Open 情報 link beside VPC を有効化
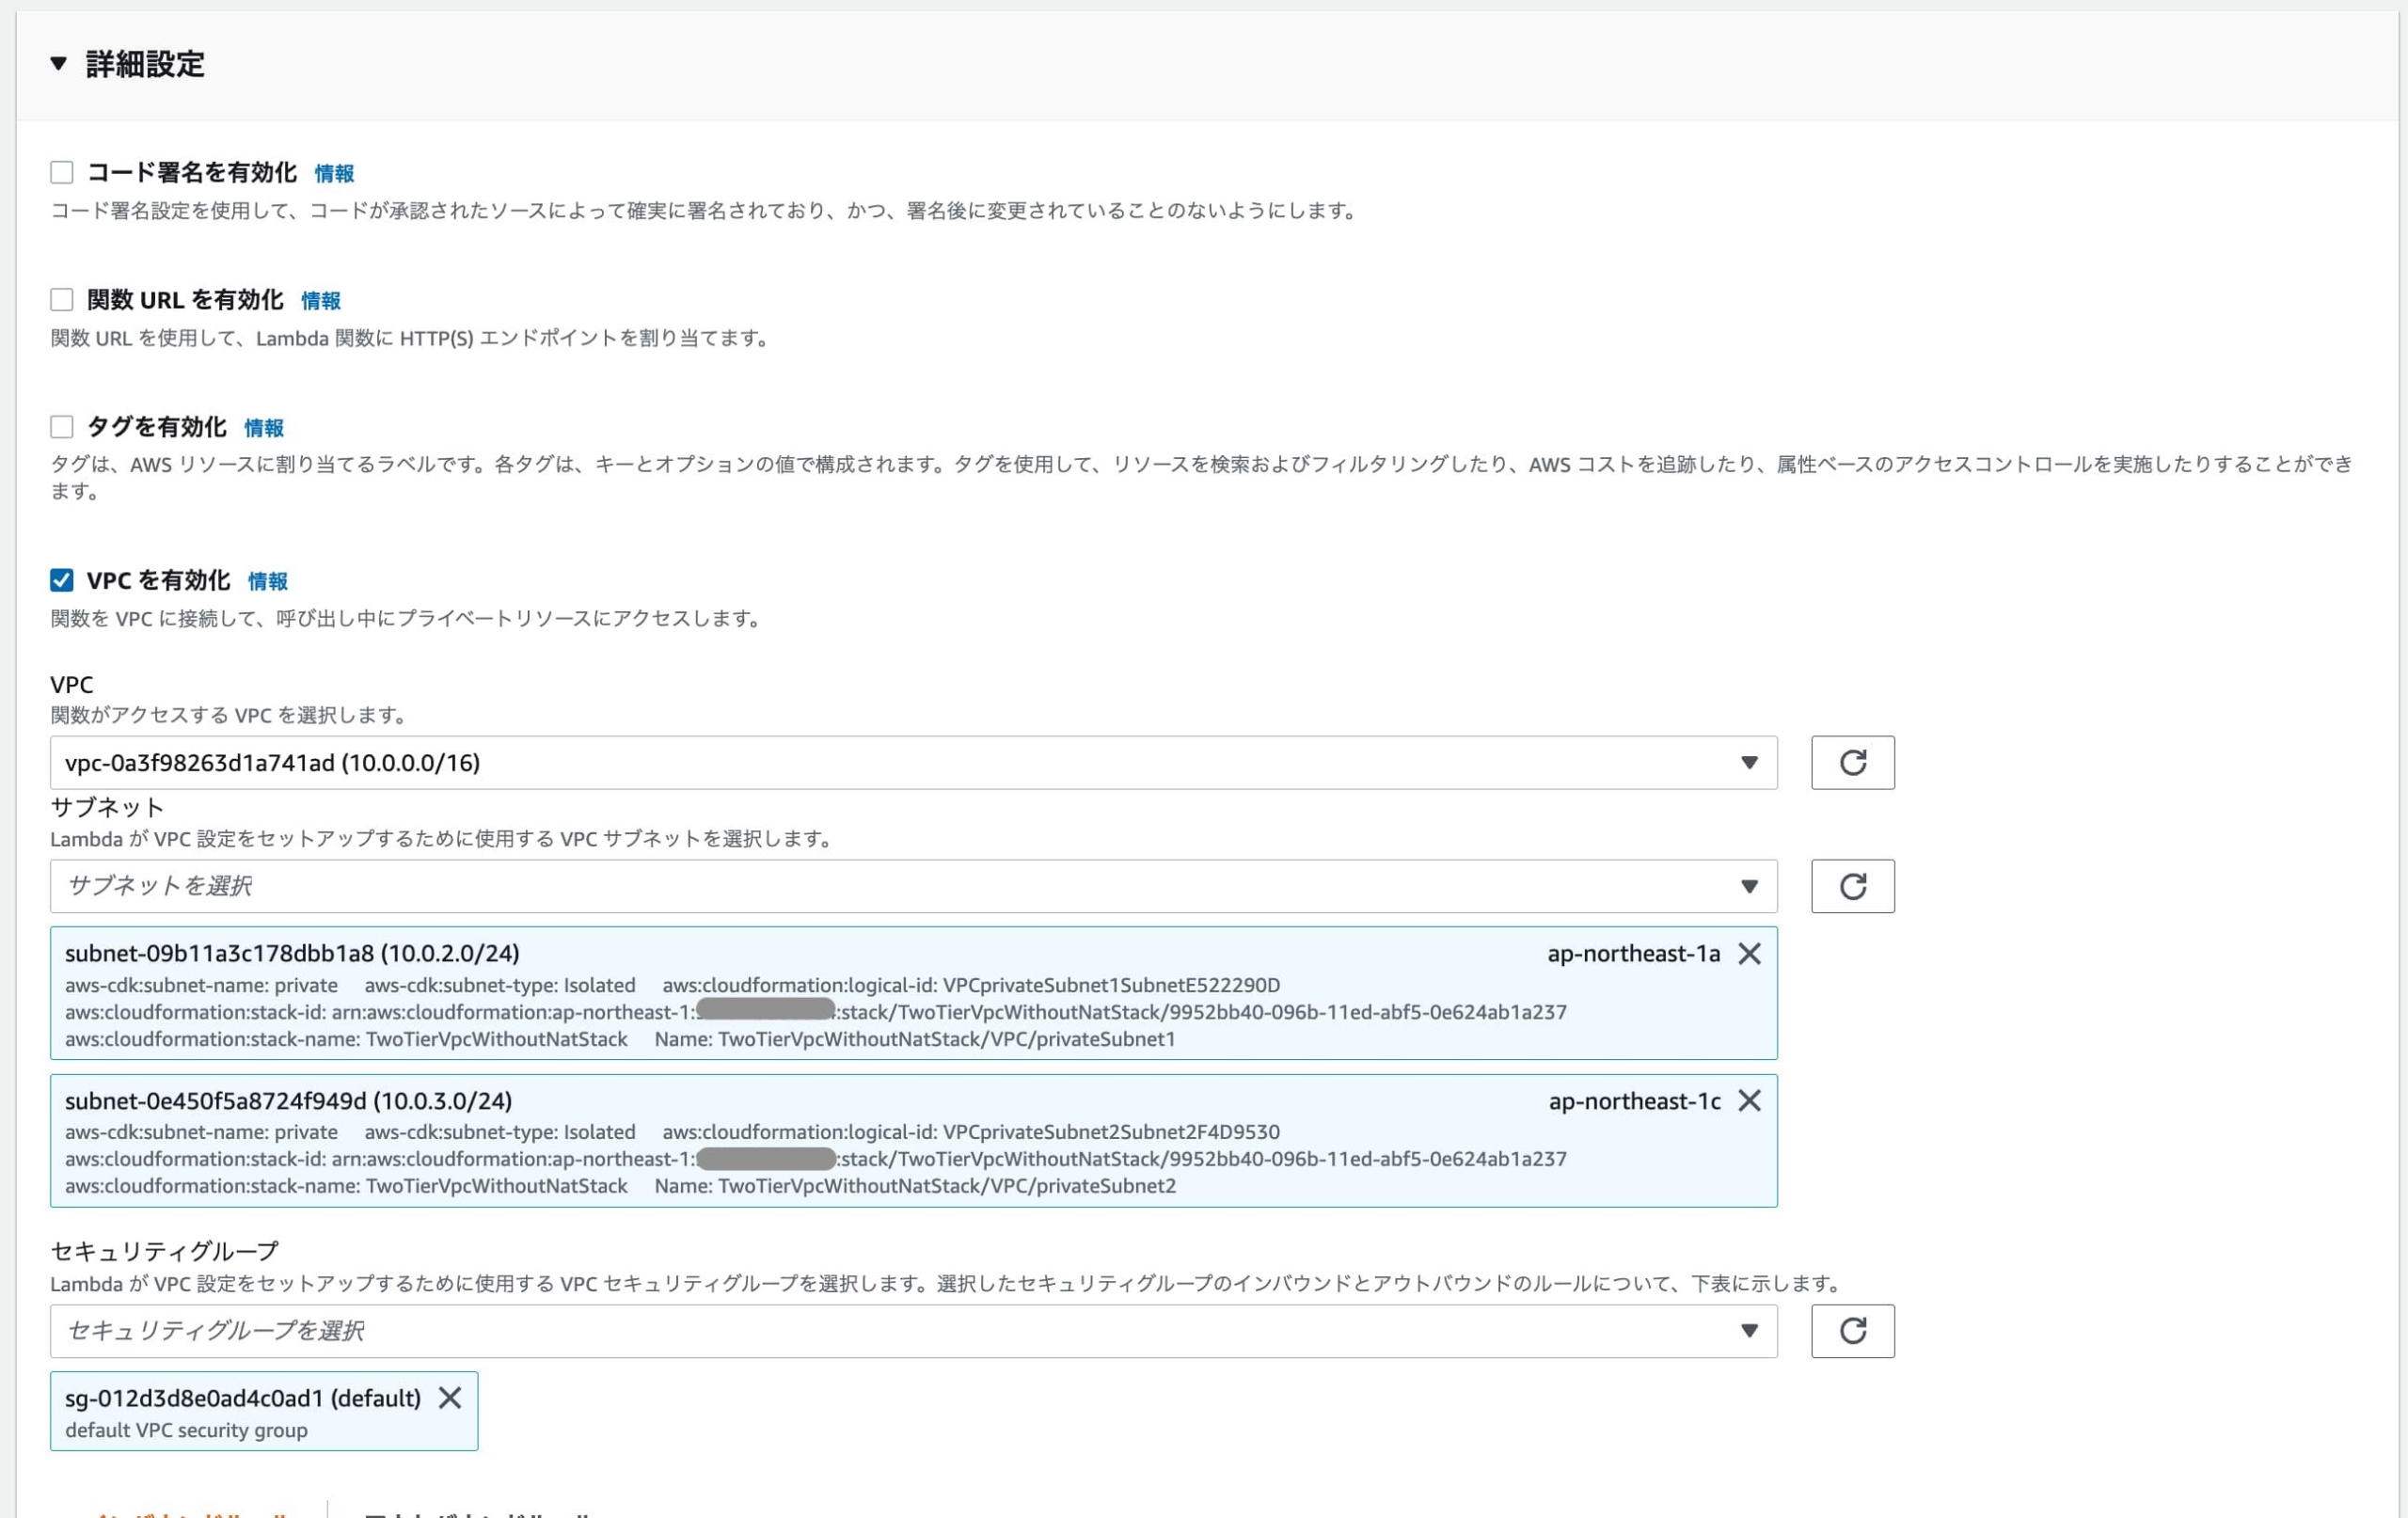The height and width of the screenshot is (1518, 2408). click(267, 580)
